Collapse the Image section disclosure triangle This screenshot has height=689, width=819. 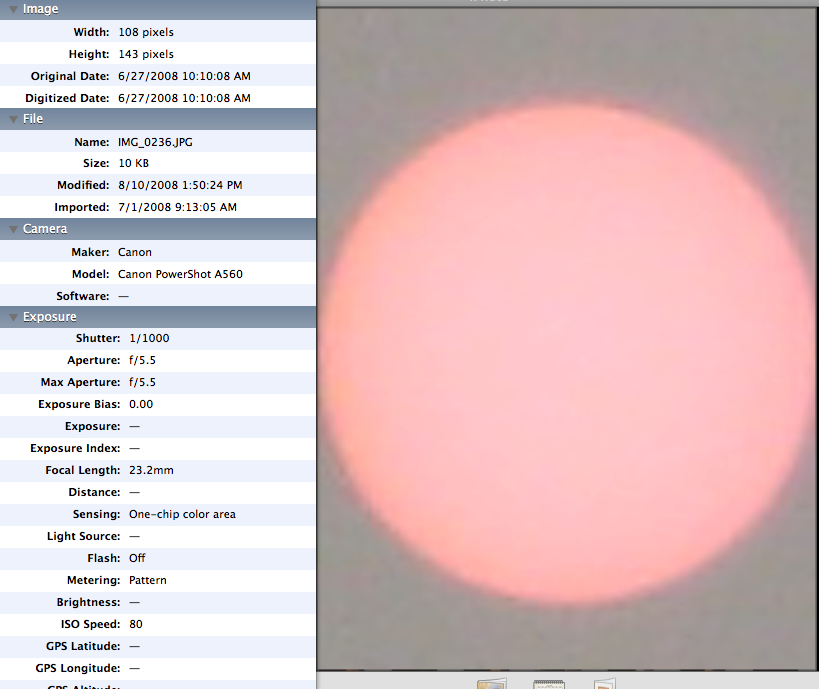pyautogui.click(x=10, y=9)
